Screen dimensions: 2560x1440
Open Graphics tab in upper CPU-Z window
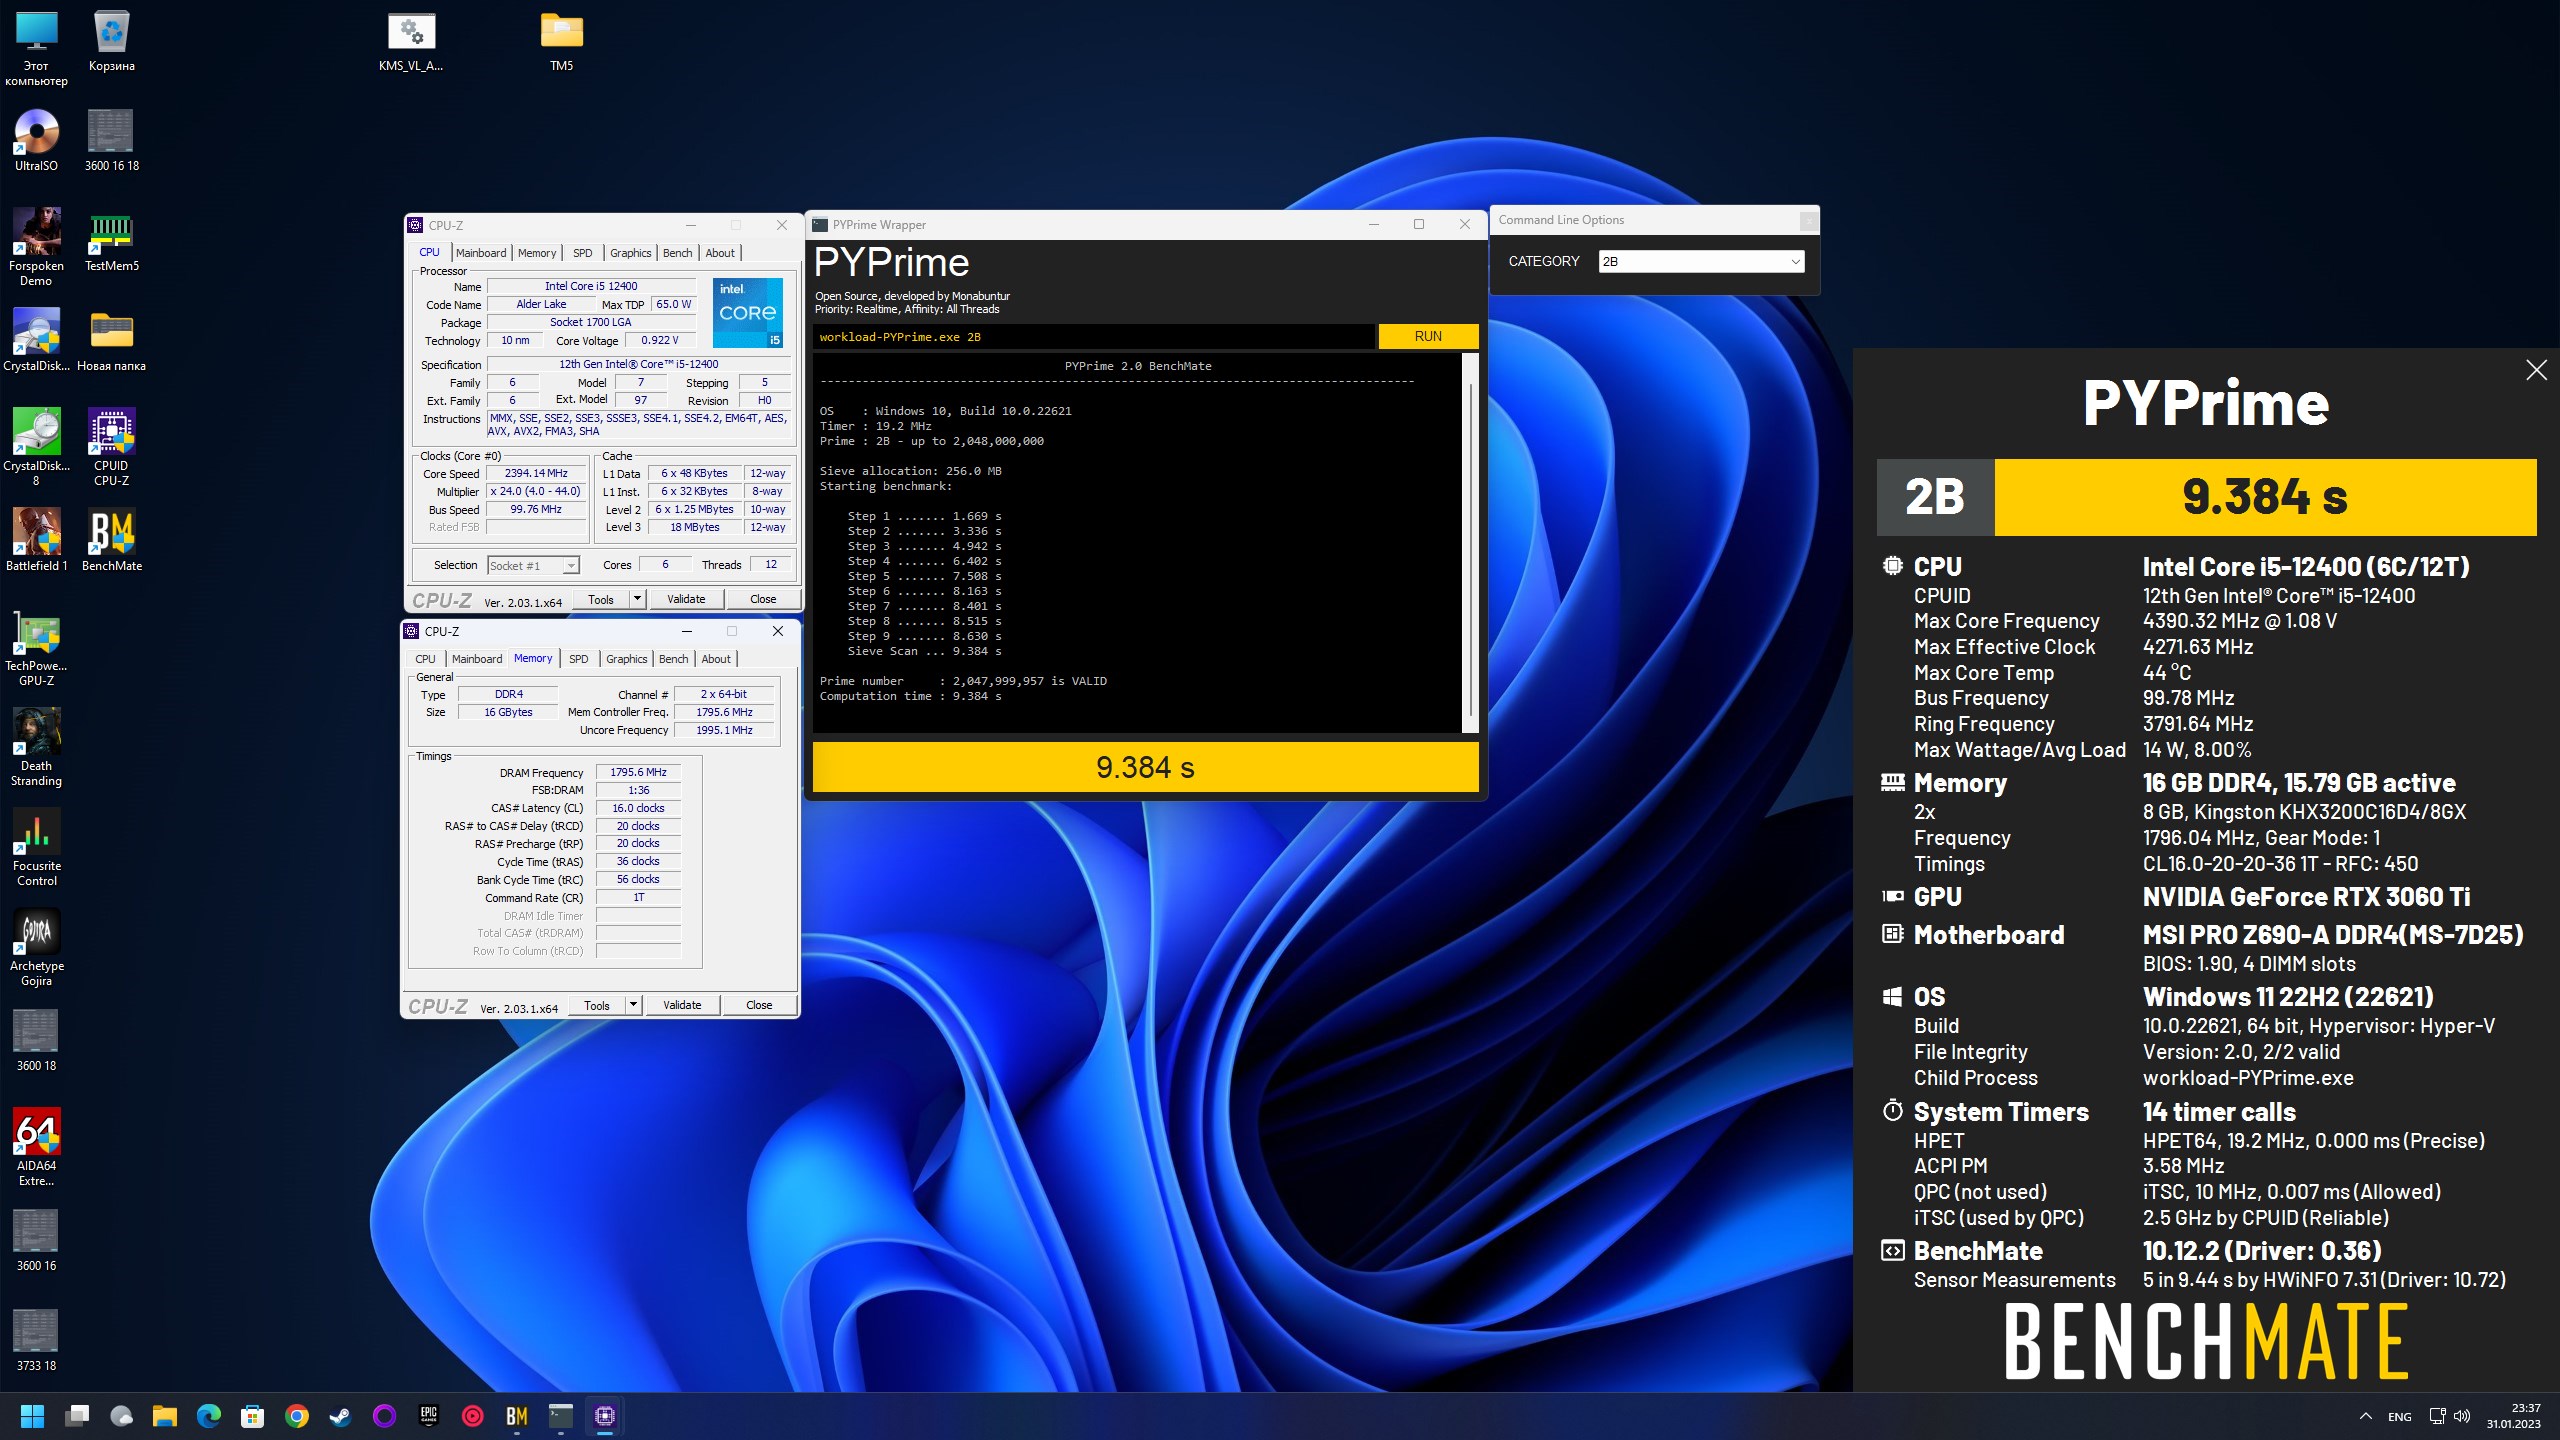[x=630, y=253]
